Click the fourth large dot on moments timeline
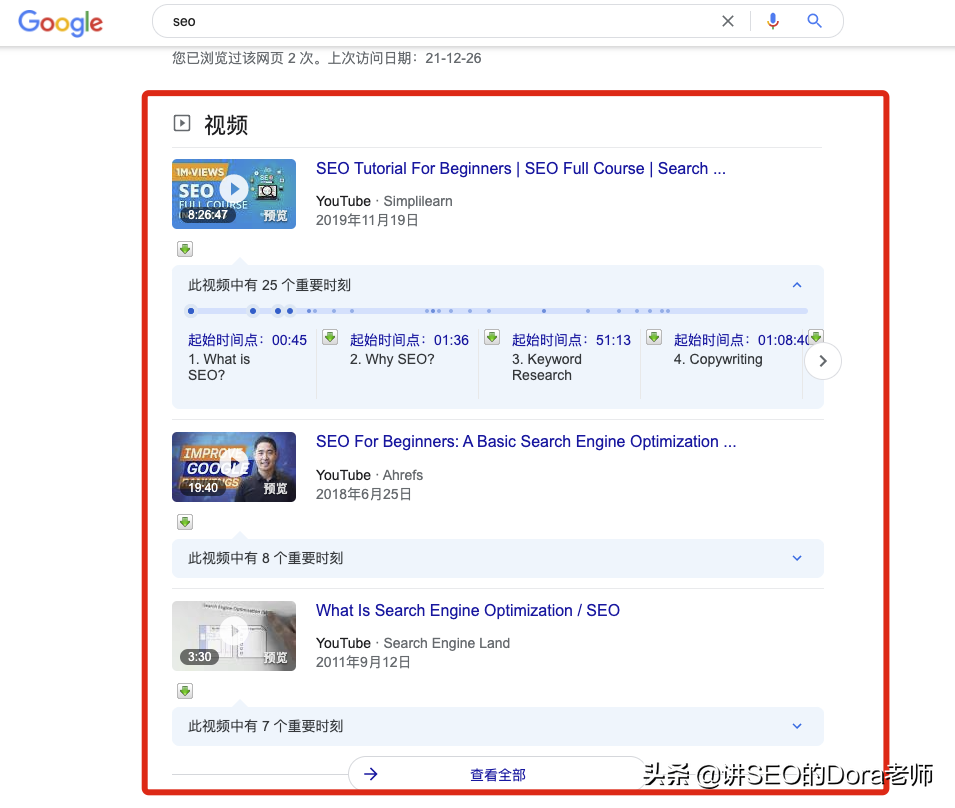 (x=290, y=311)
